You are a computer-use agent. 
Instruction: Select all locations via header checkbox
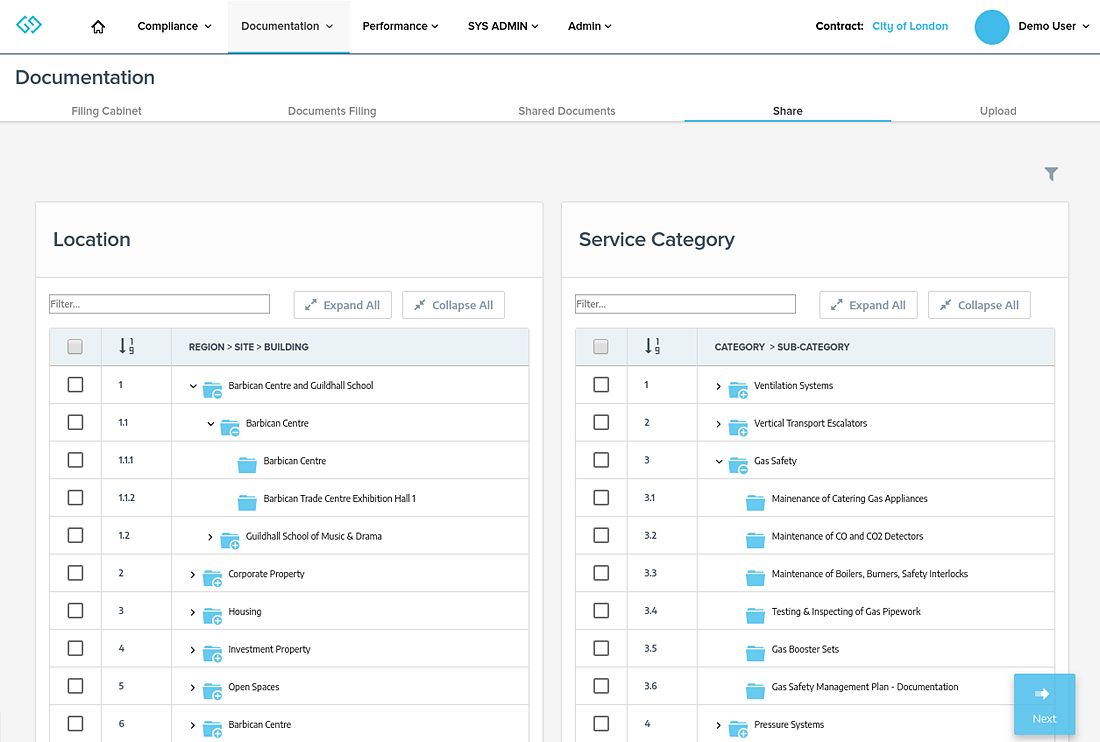coord(75,347)
